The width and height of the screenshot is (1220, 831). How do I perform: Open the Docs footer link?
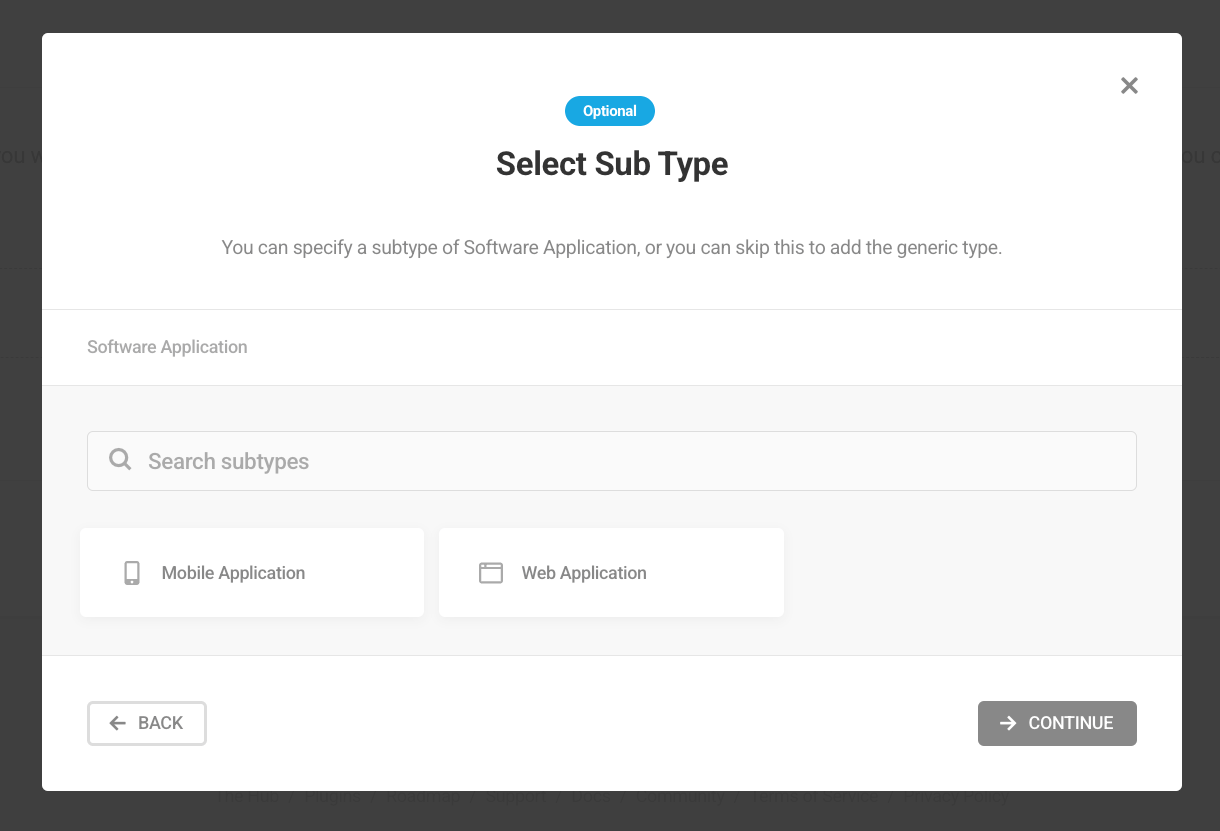[x=590, y=796]
